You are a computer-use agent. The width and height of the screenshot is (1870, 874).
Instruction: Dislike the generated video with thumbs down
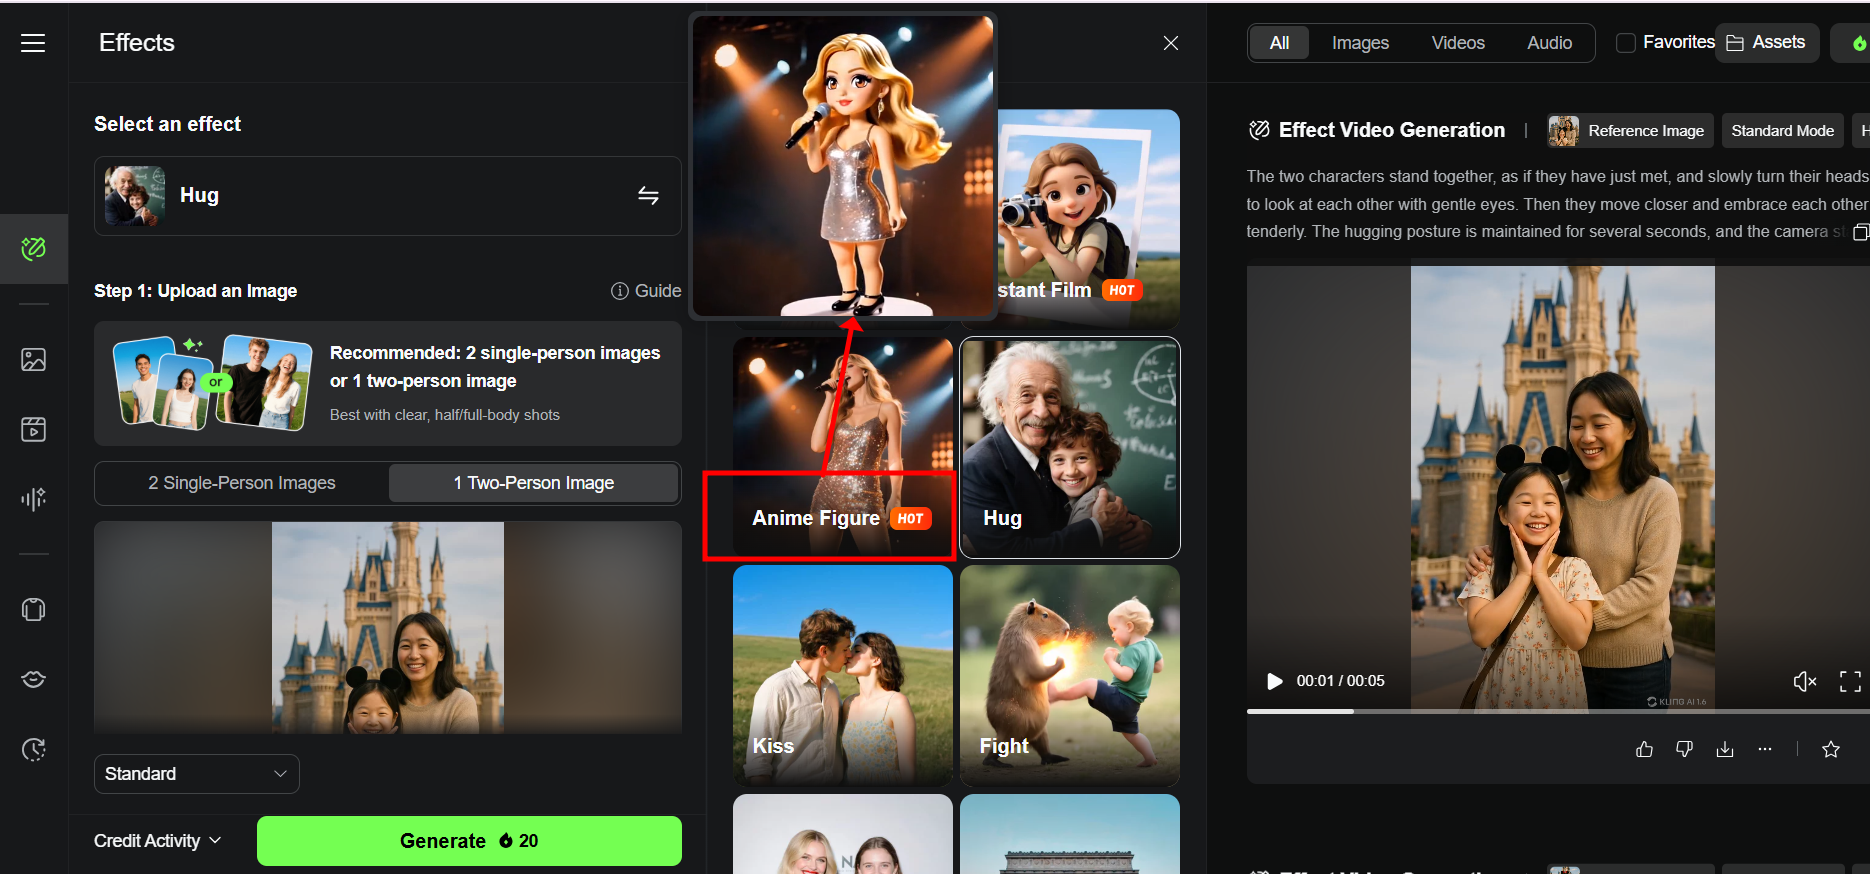tap(1685, 749)
